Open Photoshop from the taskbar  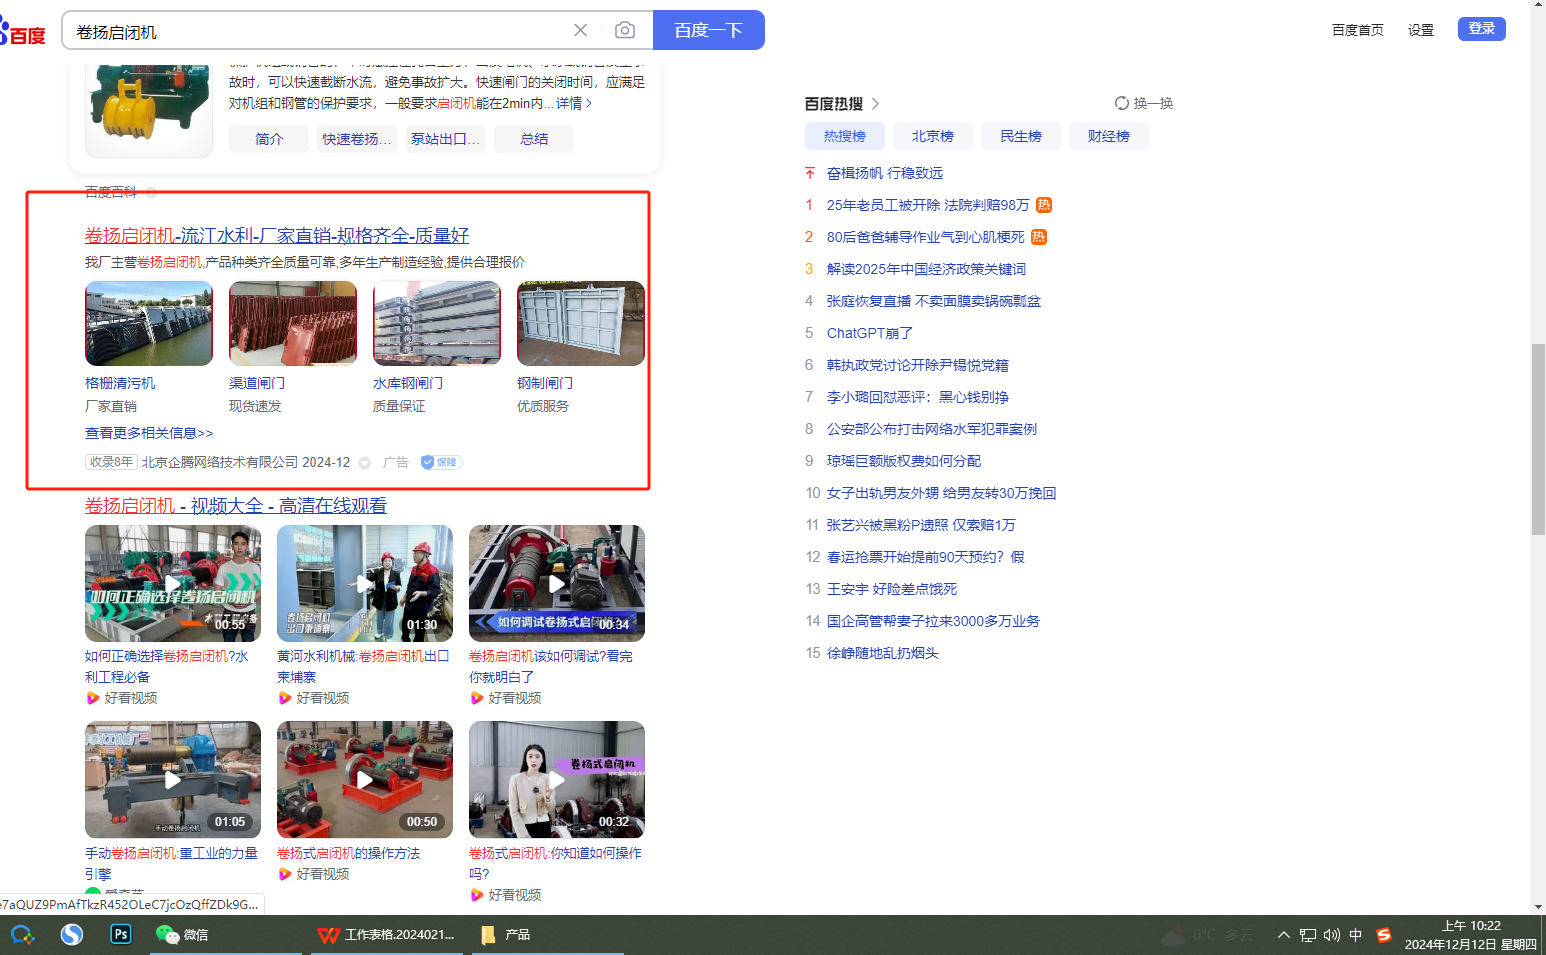[x=121, y=934]
